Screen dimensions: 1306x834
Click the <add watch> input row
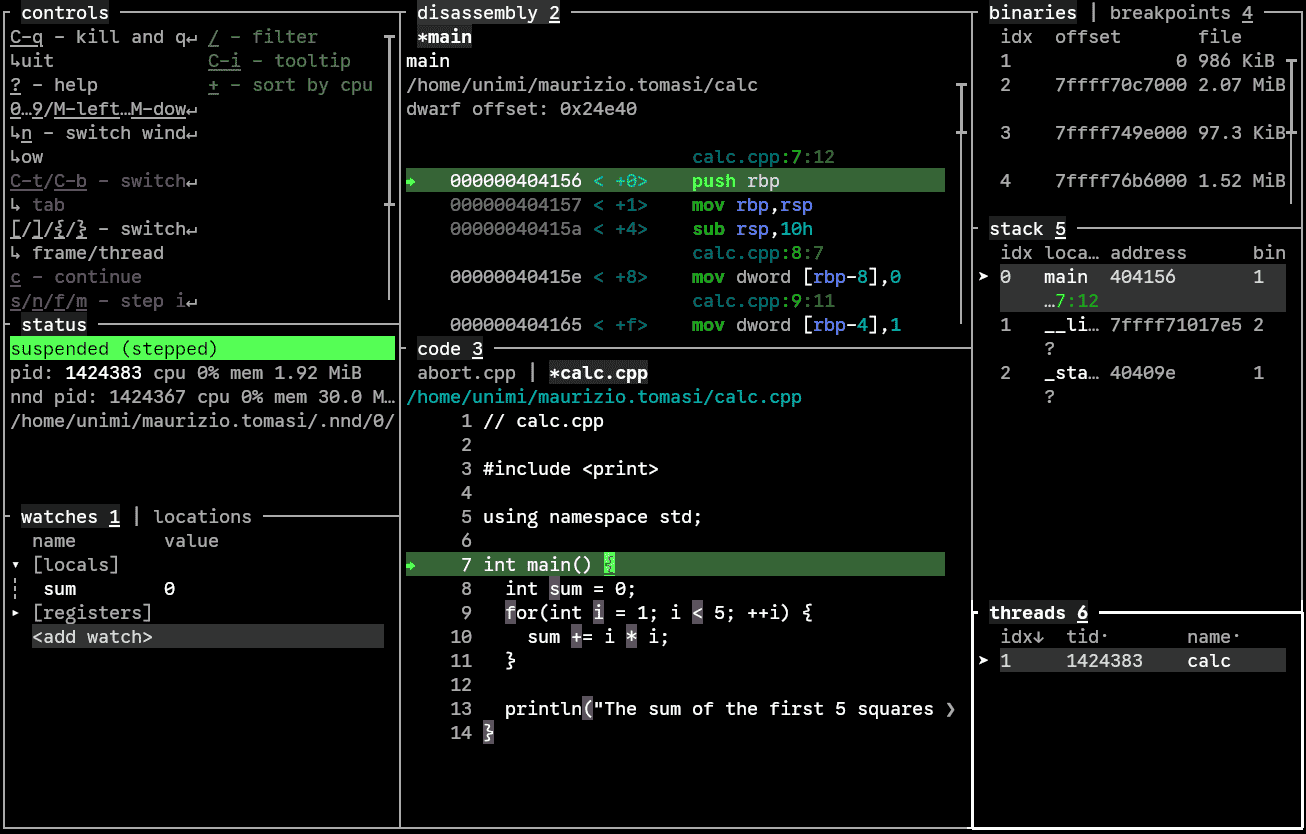coord(207,637)
